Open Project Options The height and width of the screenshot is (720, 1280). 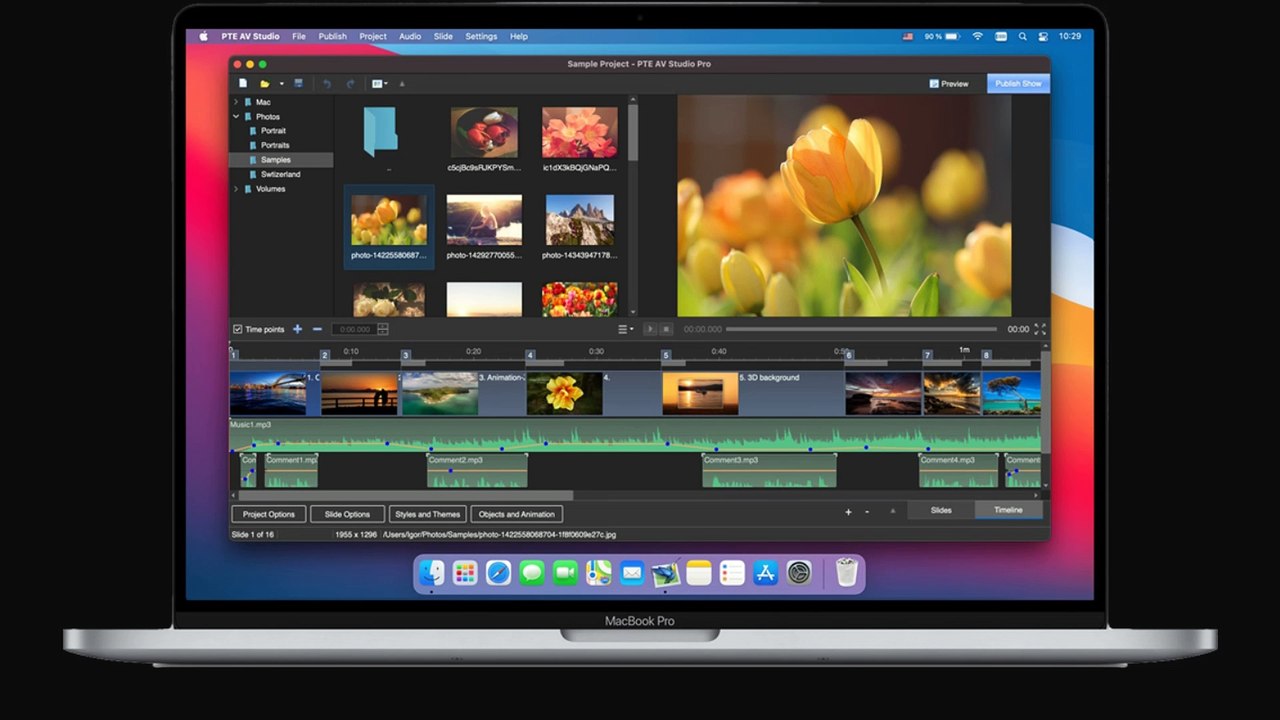[269, 514]
